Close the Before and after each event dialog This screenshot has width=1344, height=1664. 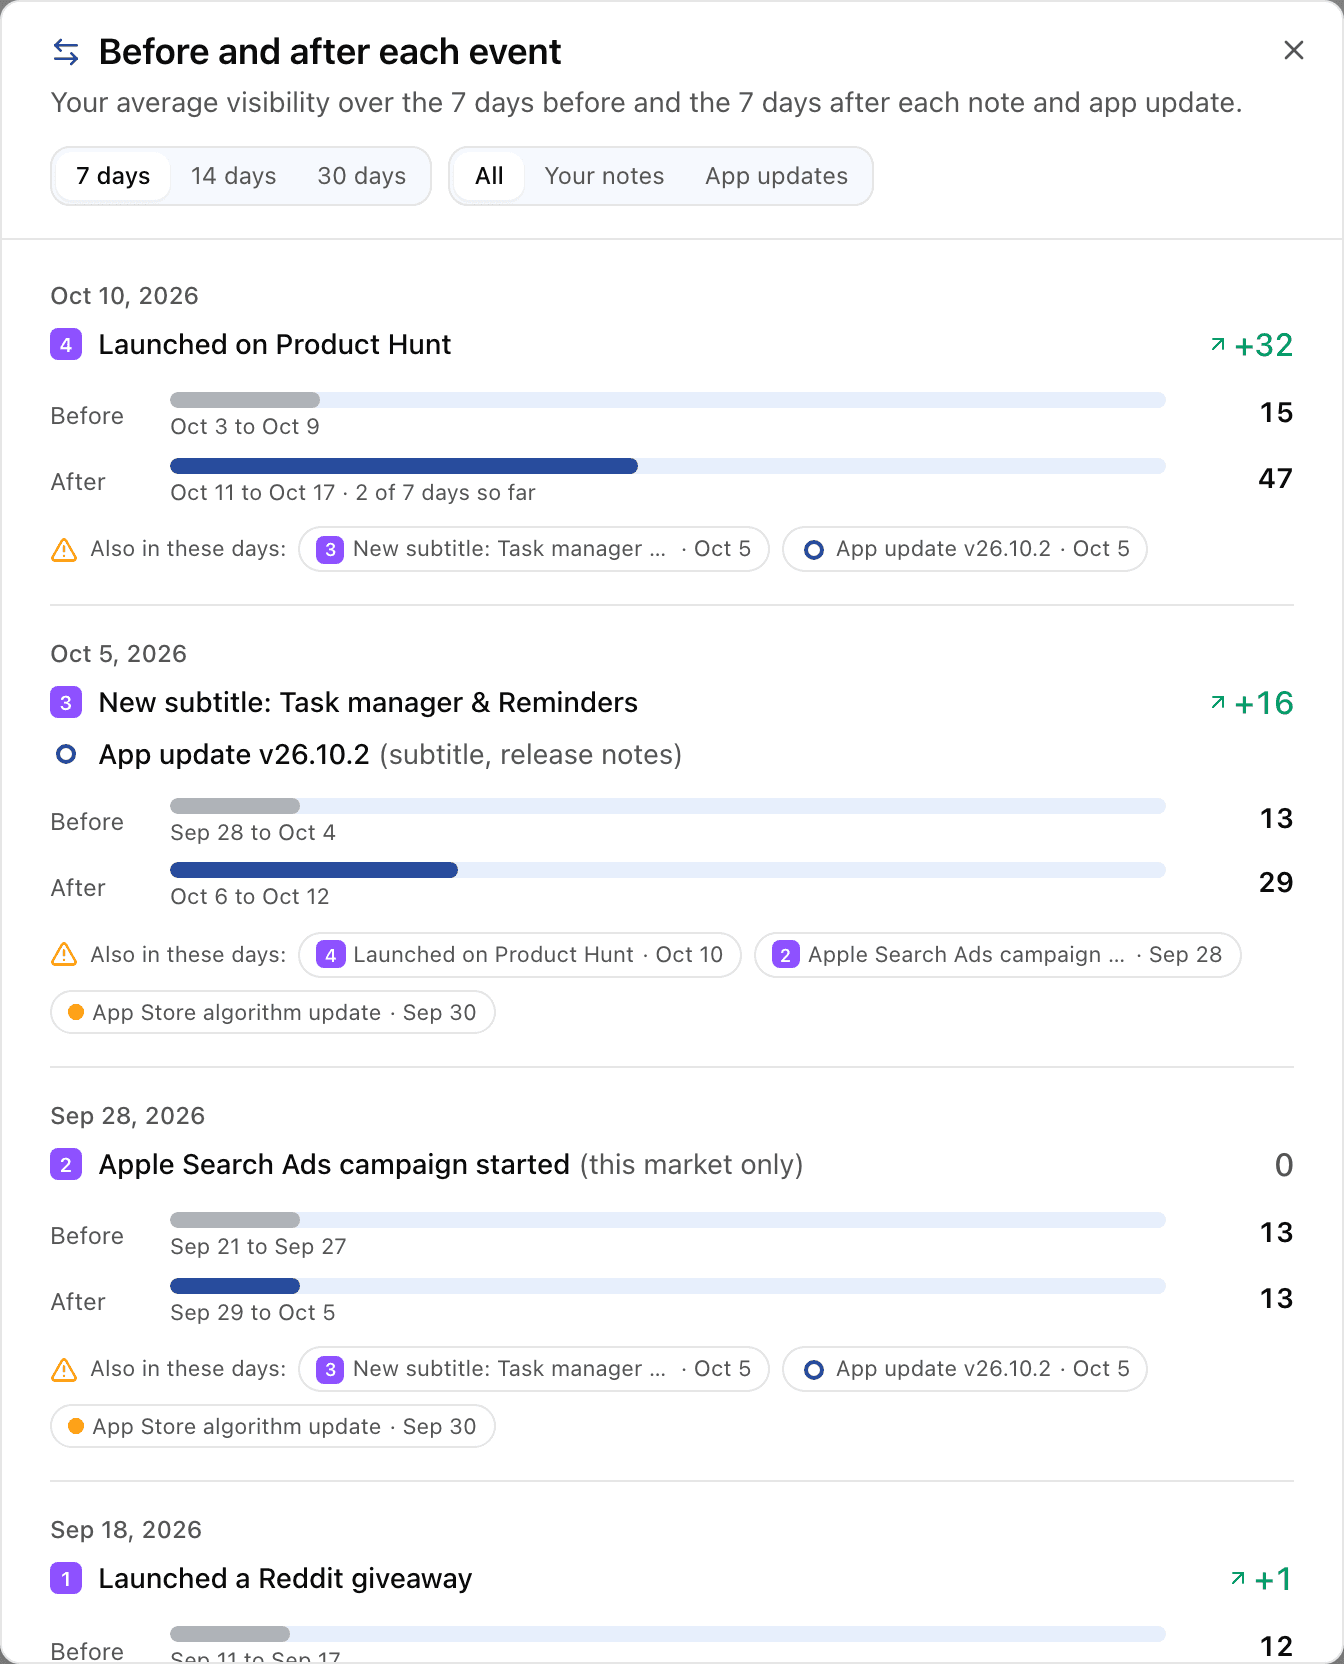point(1293,50)
